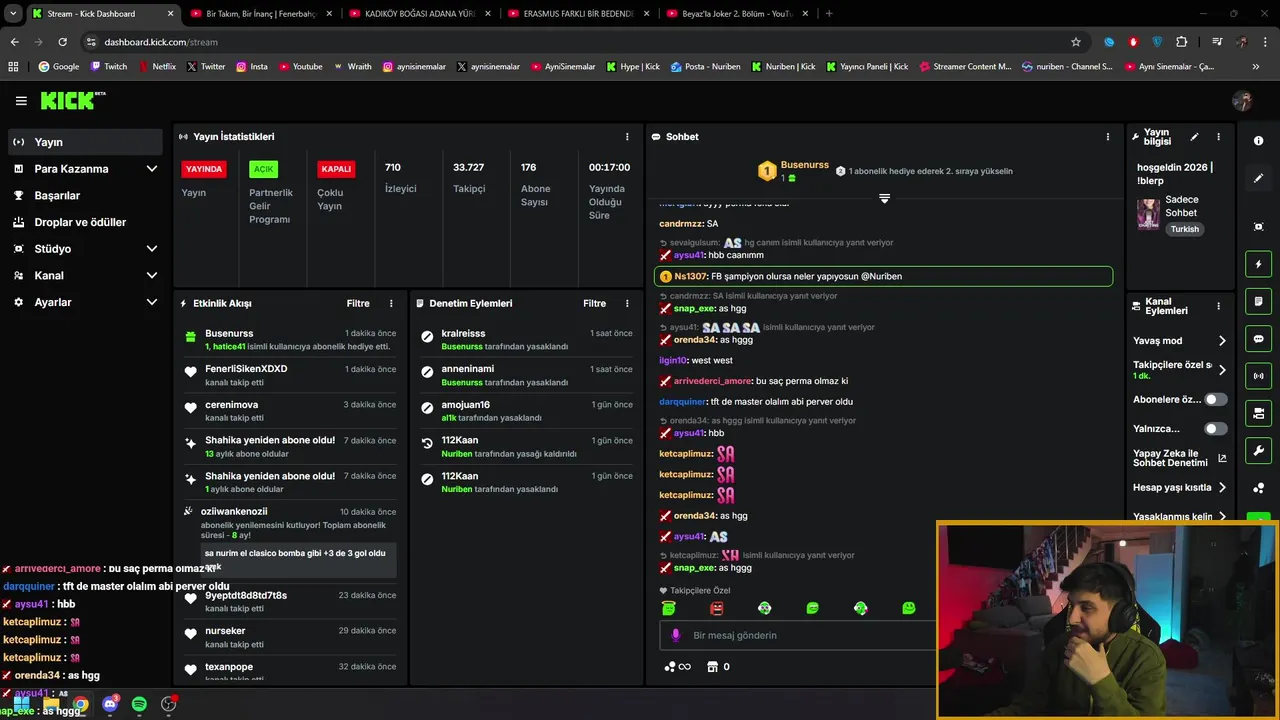Toggle the Yalnızca... chat mode switch
The image size is (1280, 720).
tap(1215, 429)
